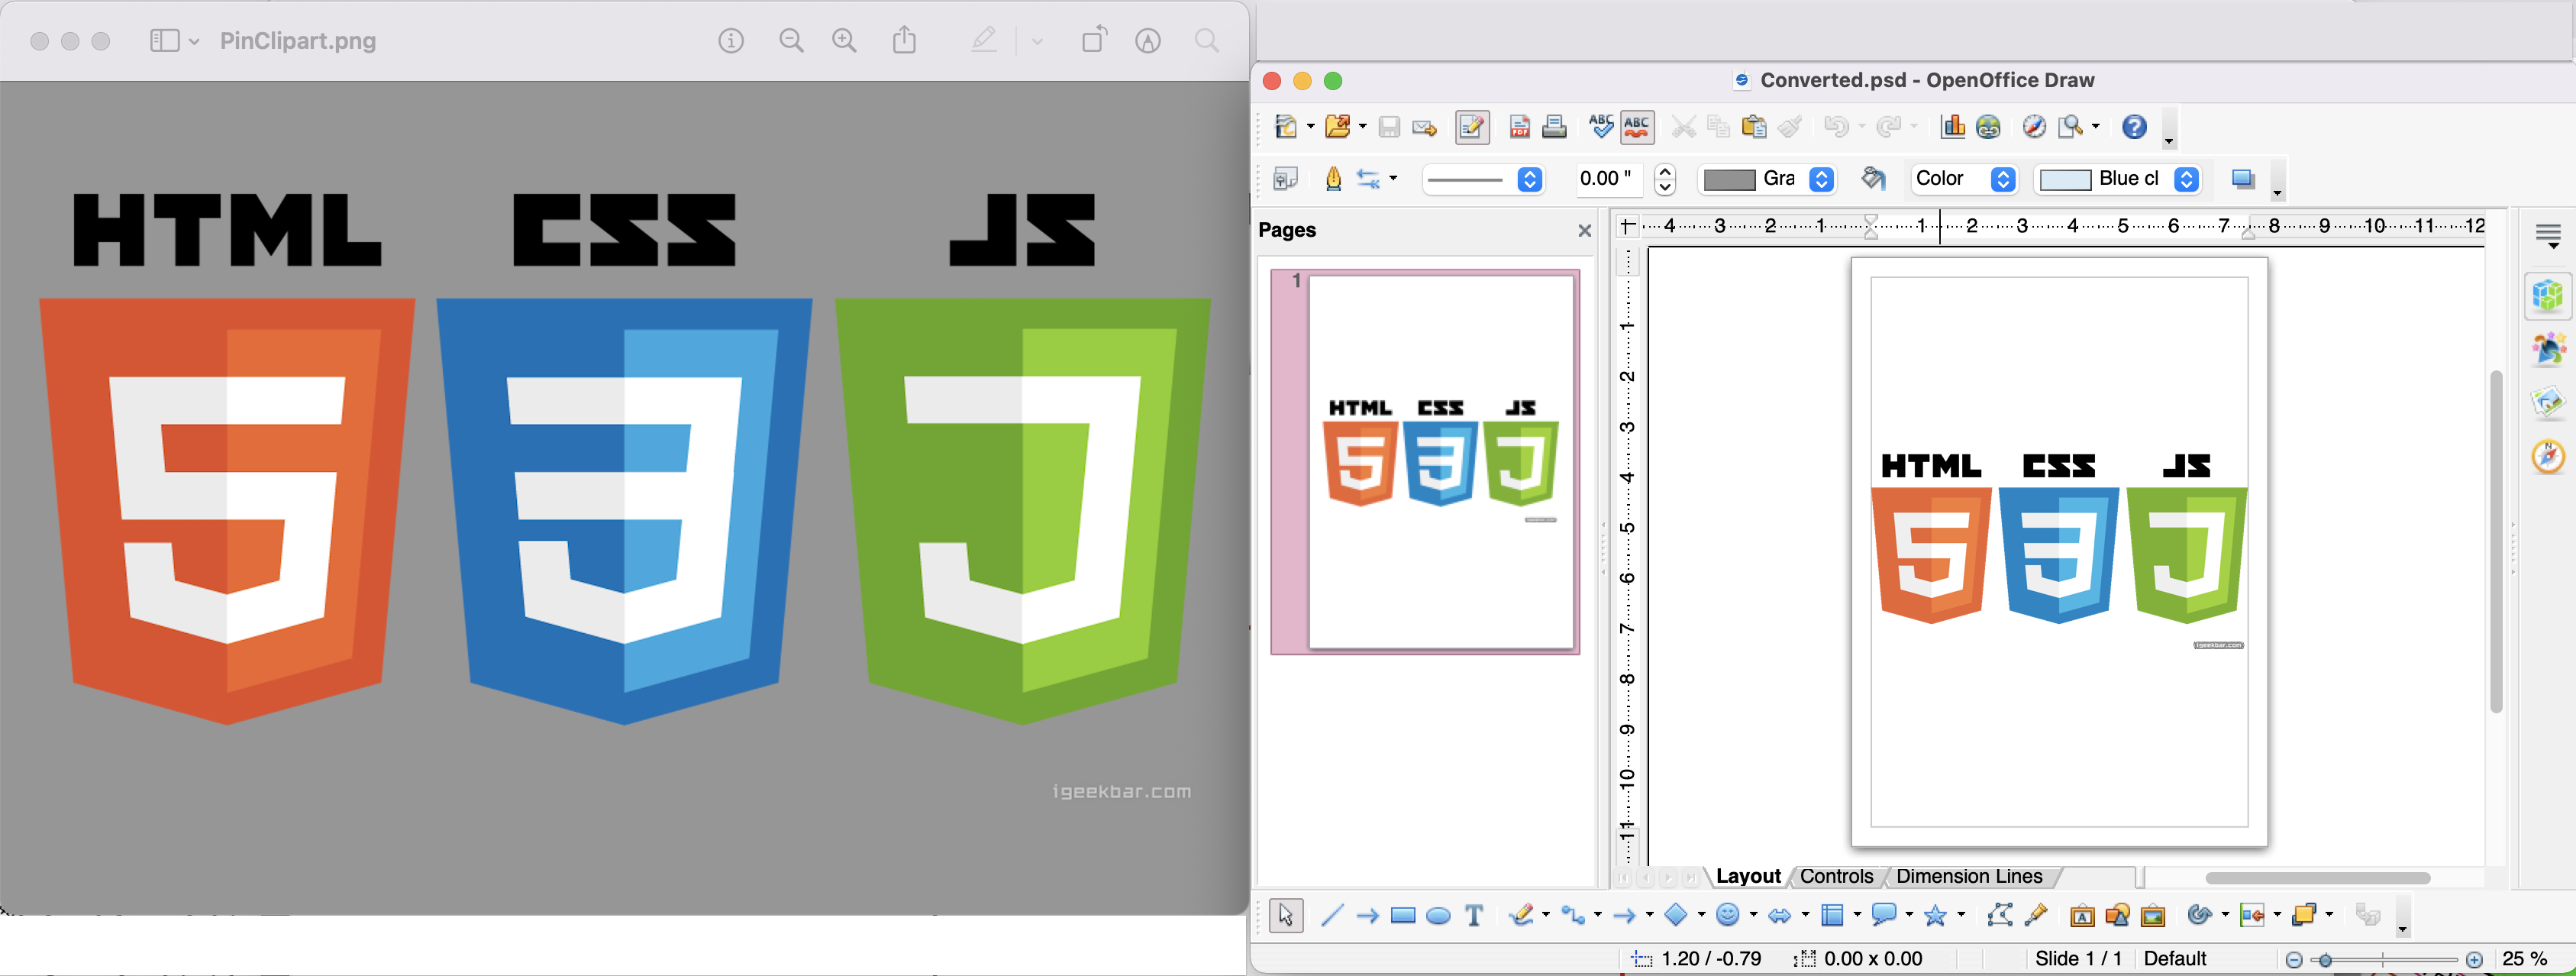Open the Area fill bucket dialog
Image resolution: width=2576 pixels, height=976 pixels.
1873,179
